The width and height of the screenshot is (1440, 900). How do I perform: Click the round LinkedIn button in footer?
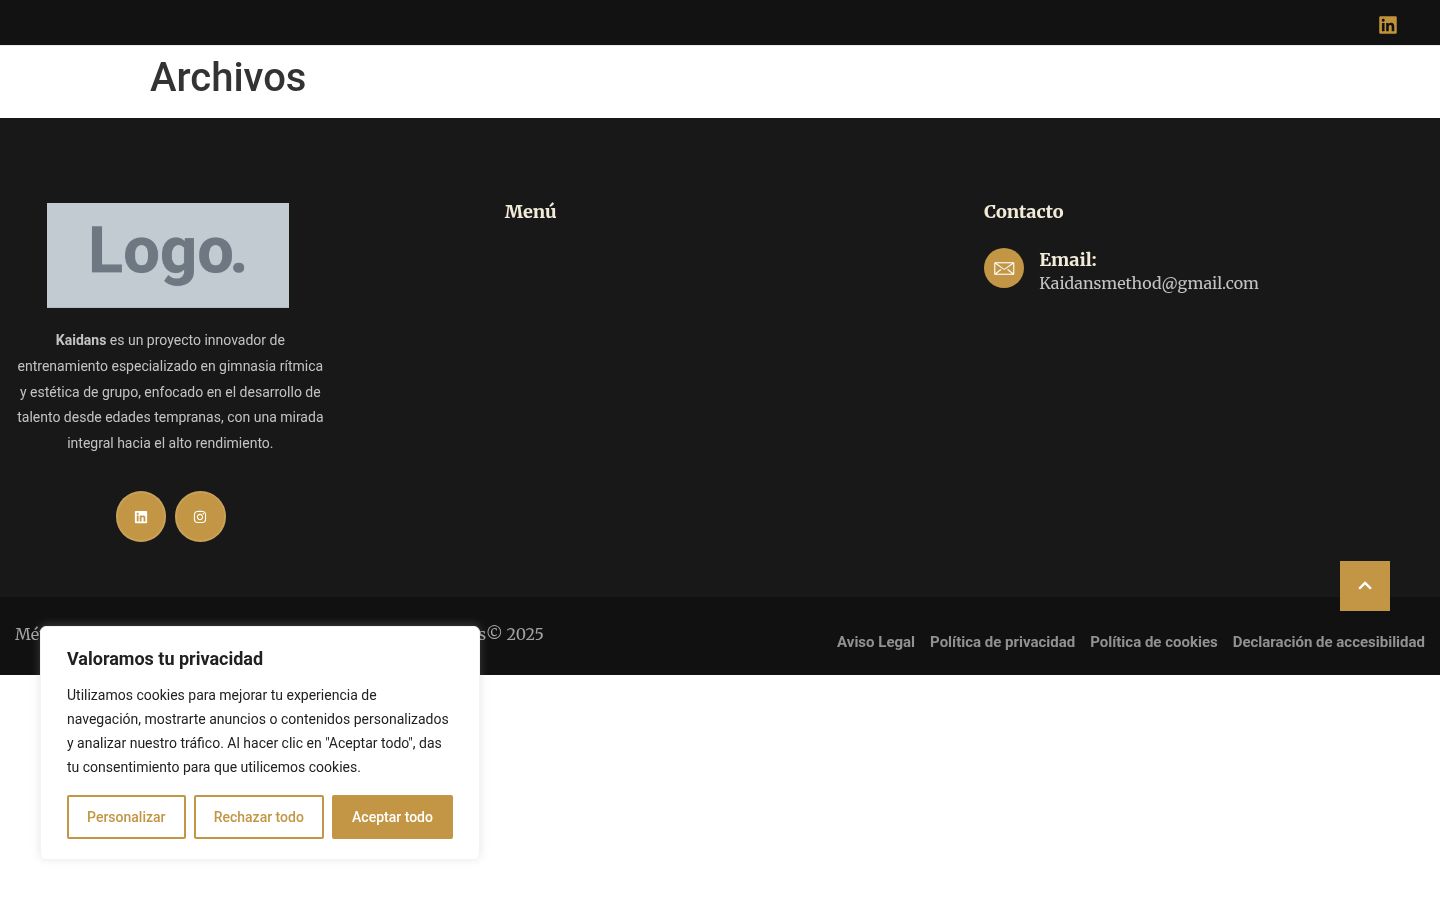pyautogui.click(x=141, y=517)
